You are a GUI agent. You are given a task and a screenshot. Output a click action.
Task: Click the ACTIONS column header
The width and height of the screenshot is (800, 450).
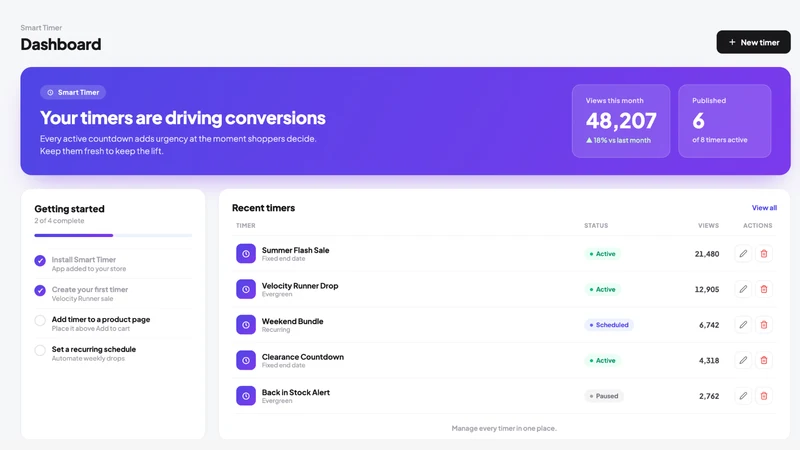coord(757,226)
